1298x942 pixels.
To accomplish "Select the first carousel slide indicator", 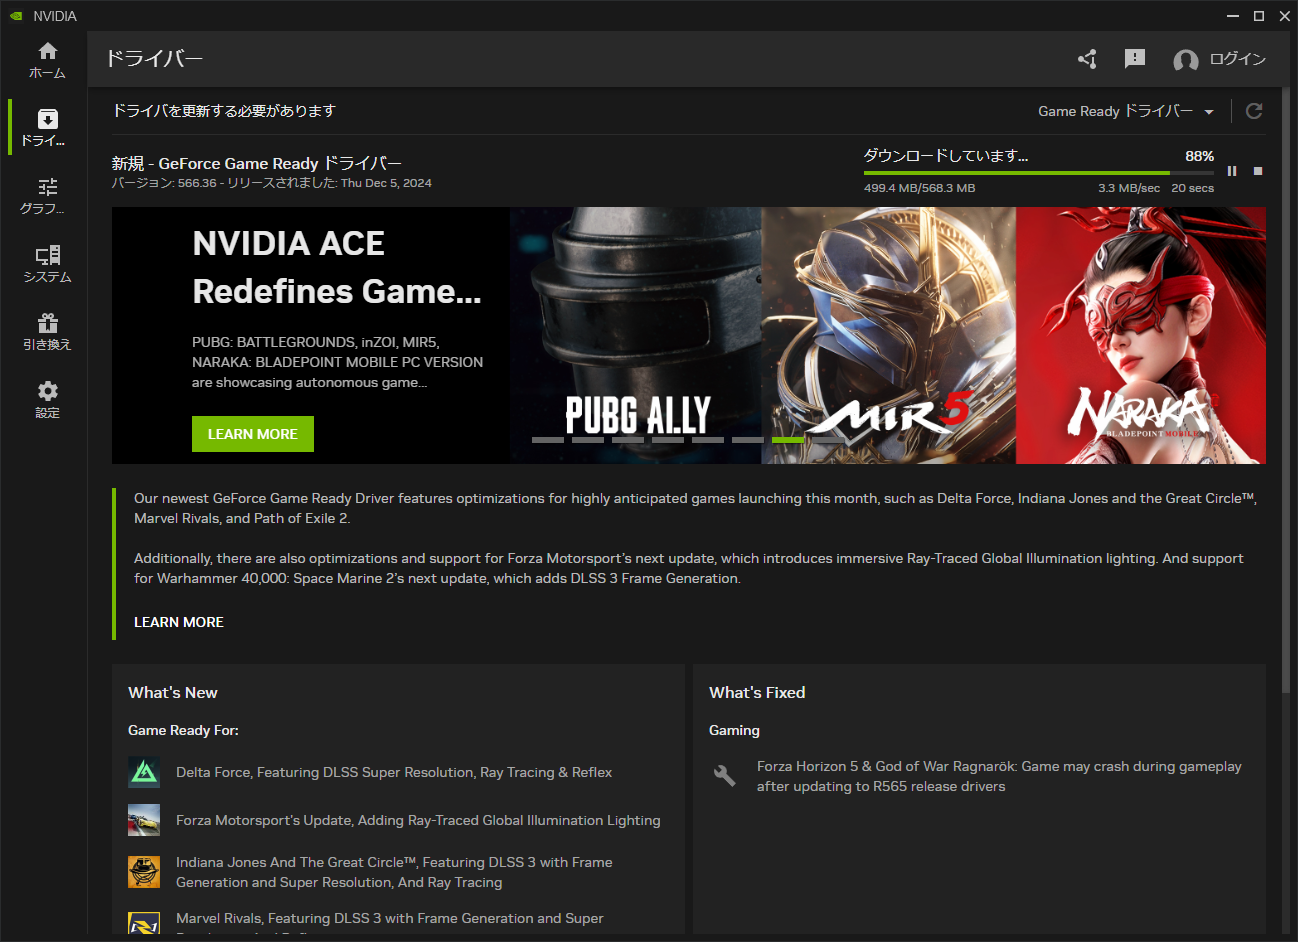I will (548, 438).
